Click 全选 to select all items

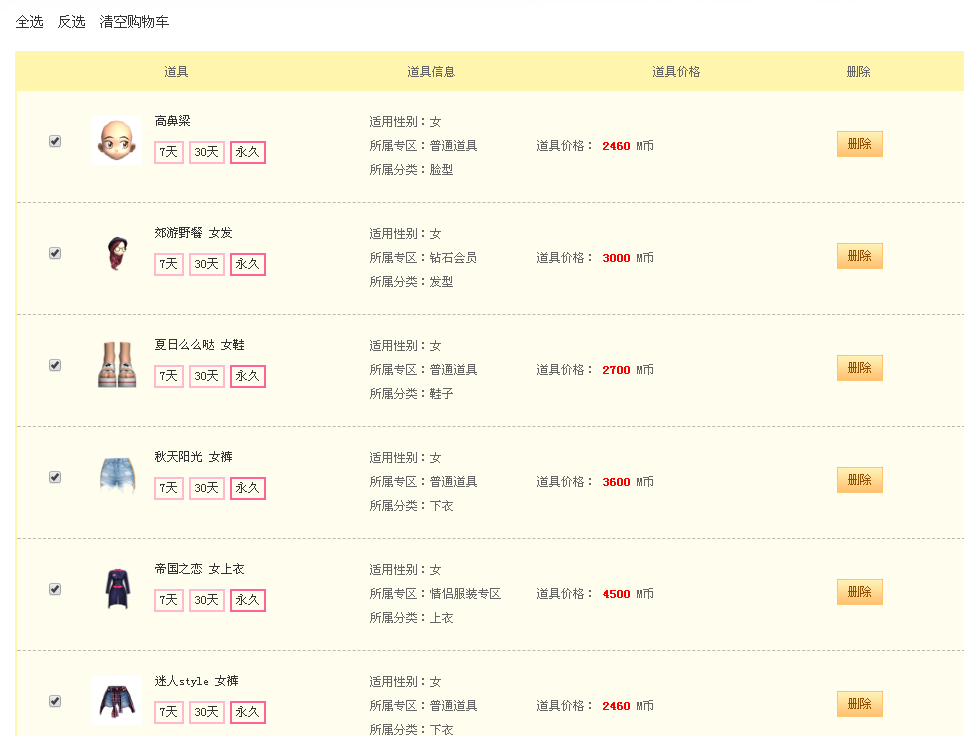point(30,22)
